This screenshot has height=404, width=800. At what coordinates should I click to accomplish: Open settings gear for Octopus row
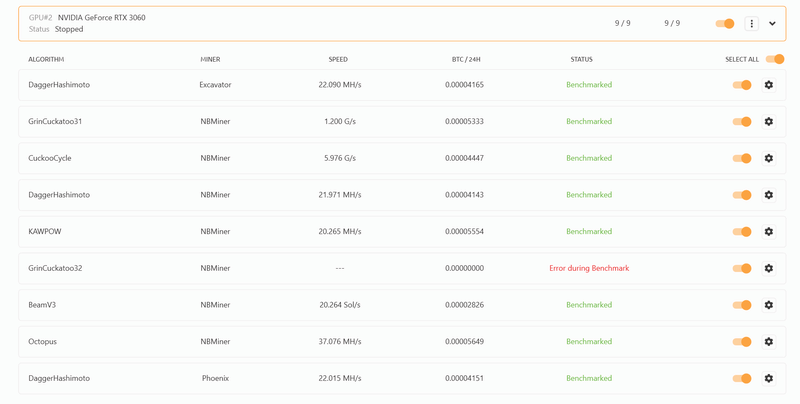768,342
